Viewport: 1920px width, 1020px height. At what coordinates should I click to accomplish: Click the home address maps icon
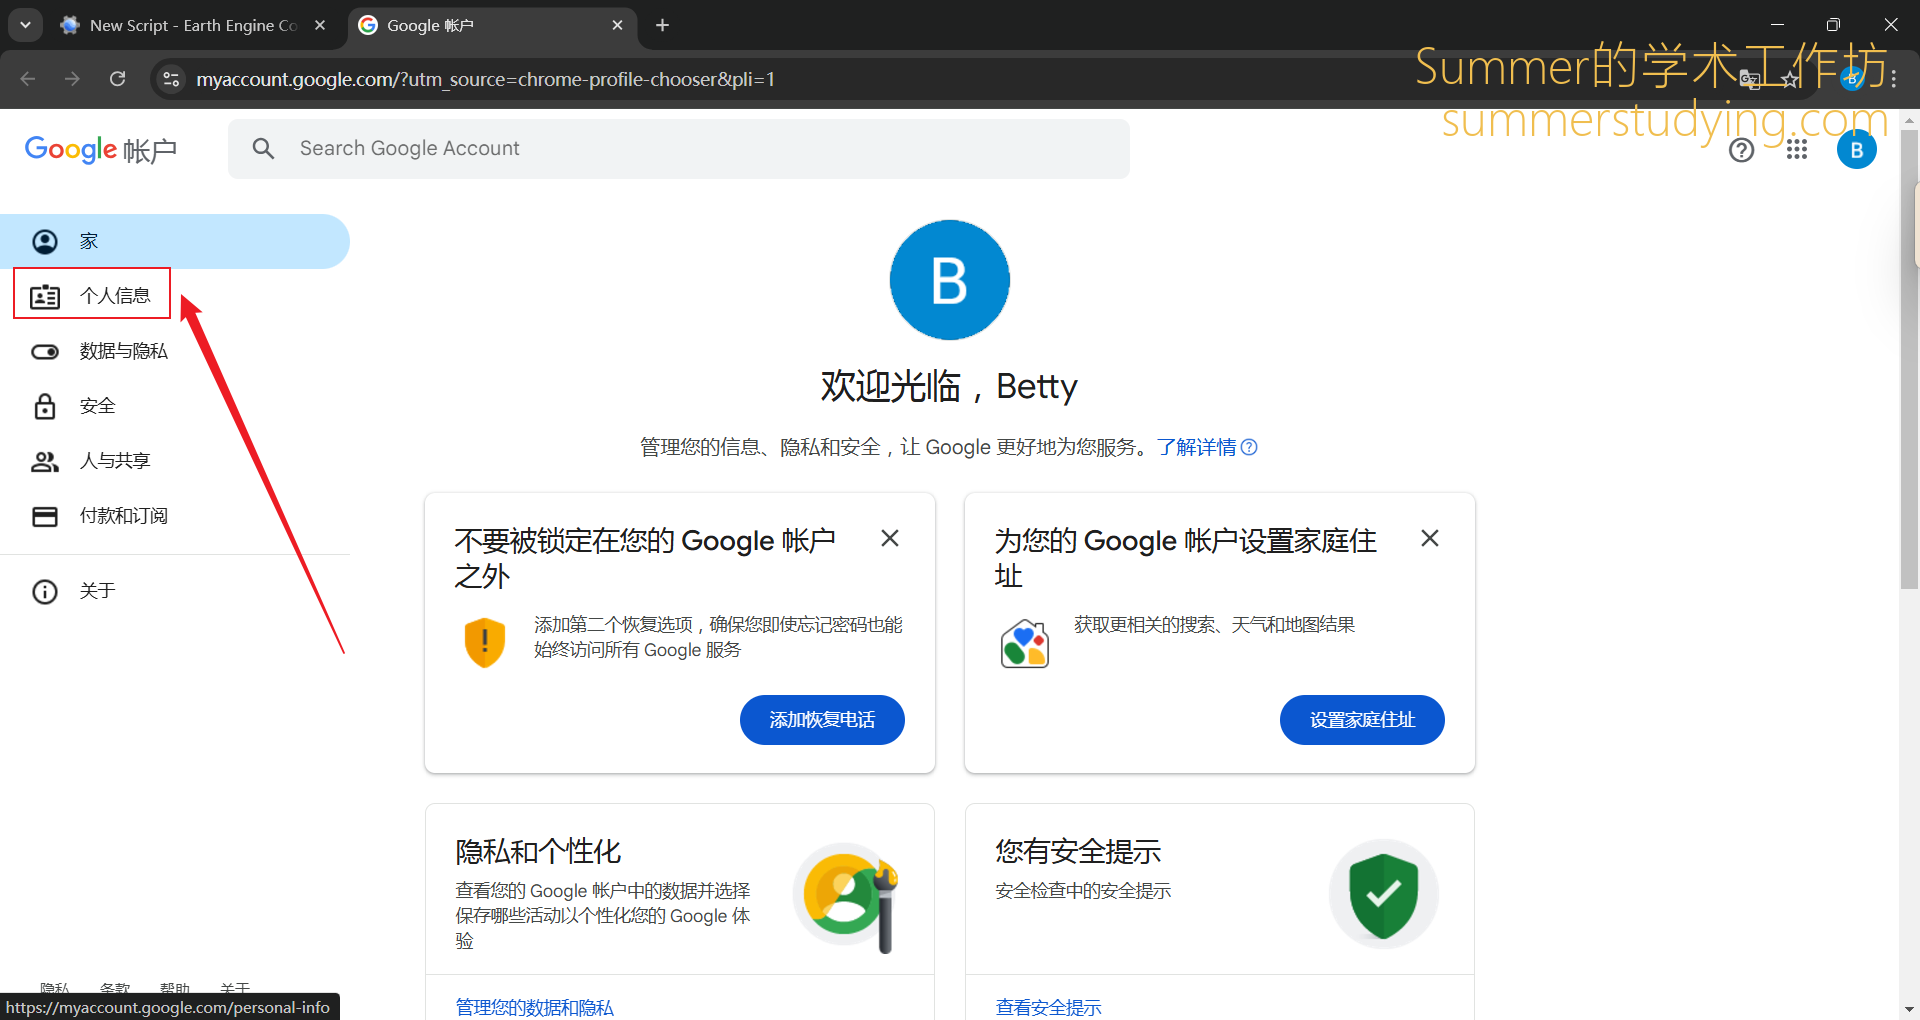coord(1025,644)
